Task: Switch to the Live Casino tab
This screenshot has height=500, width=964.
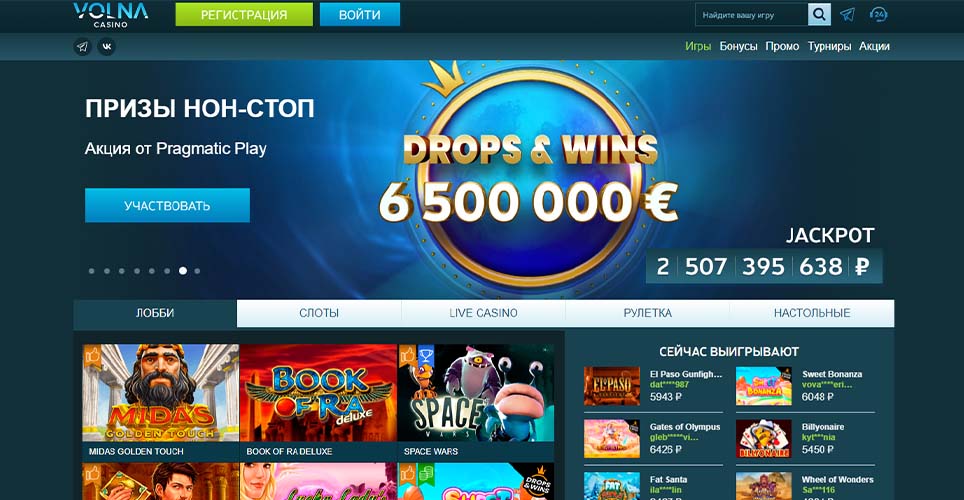Action: (483, 313)
